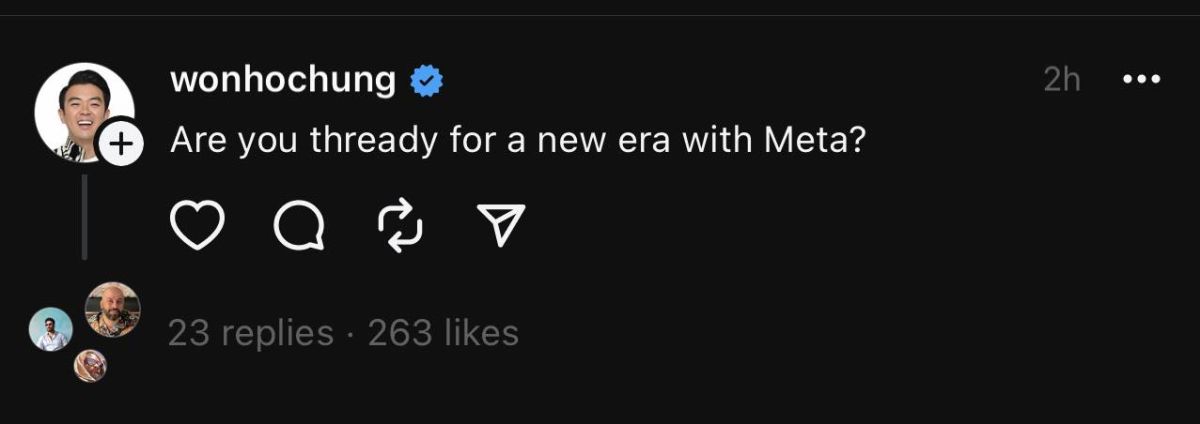Open wonhochung's profile picture

coord(83,111)
